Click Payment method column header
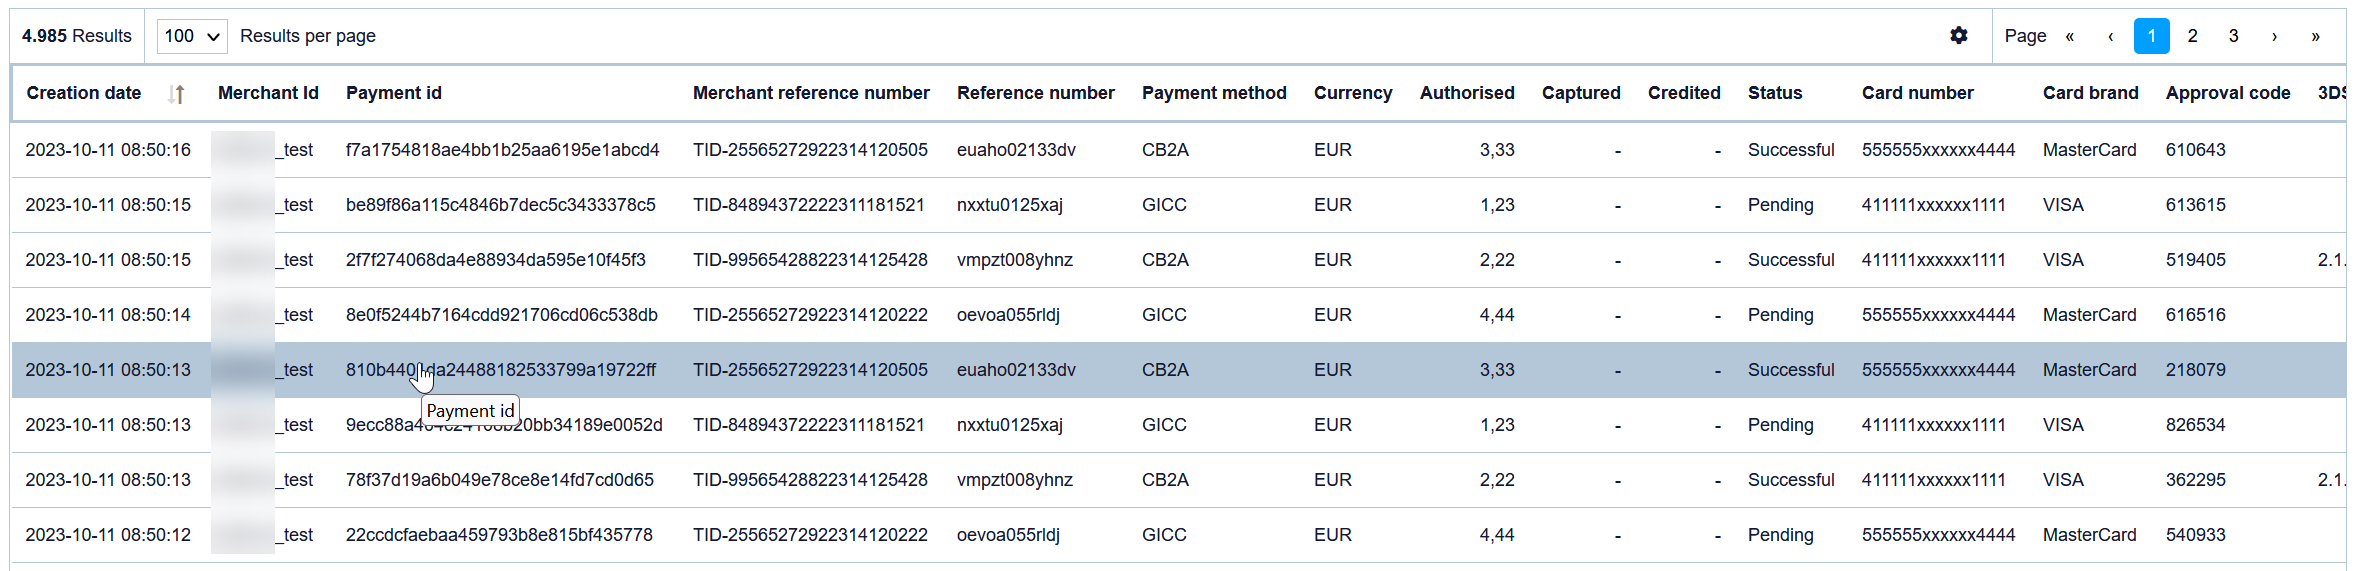This screenshot has height=571, width=2363. tap(1213, 93)
